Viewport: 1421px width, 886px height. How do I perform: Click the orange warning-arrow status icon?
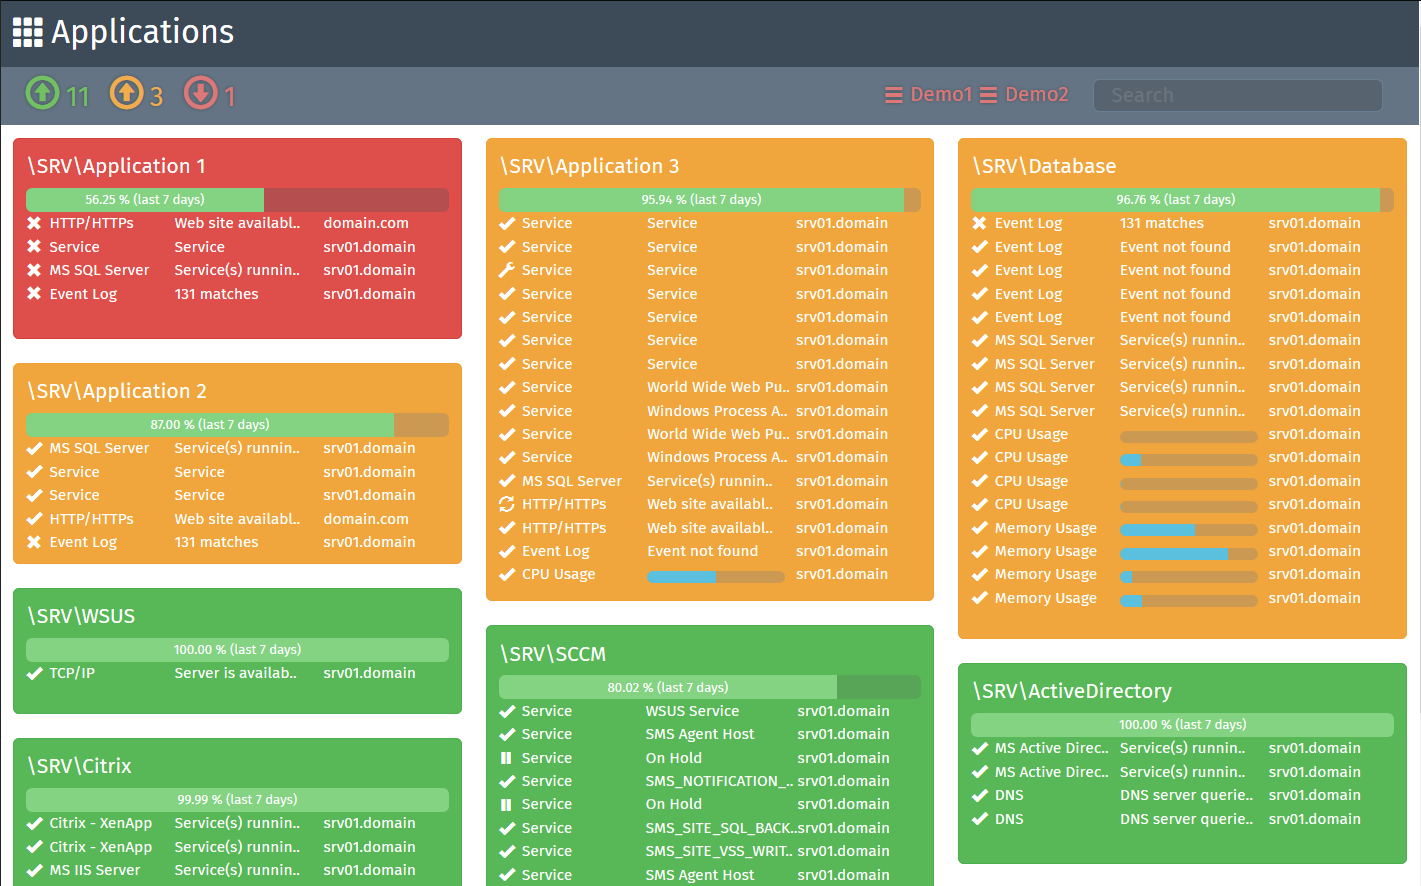click(x=126, y=93)
